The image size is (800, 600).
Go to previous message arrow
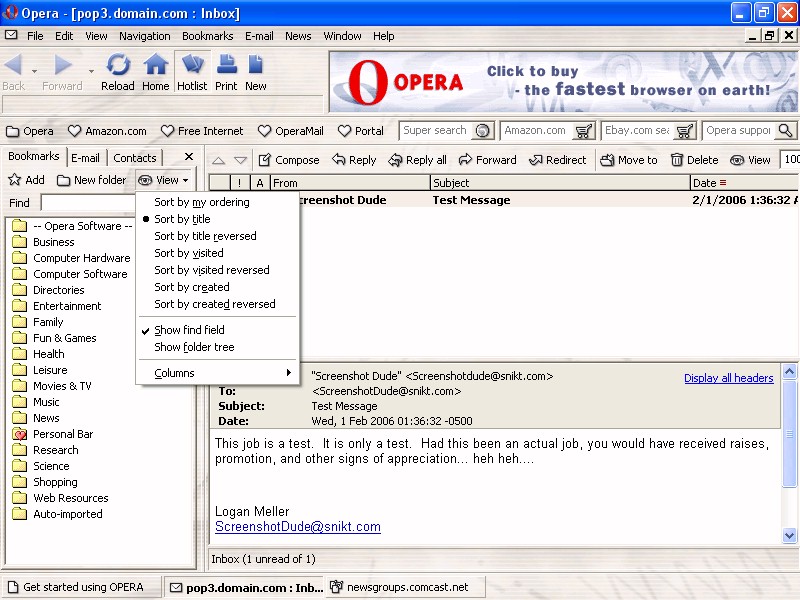218,161
